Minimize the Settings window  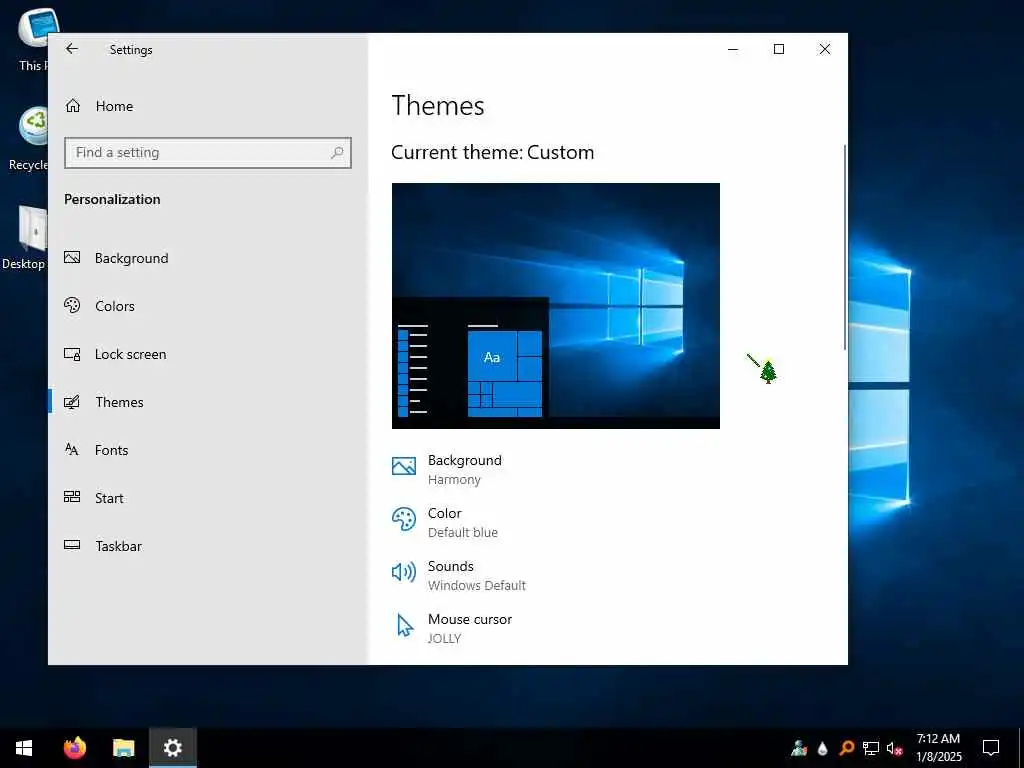pos(733,49)
